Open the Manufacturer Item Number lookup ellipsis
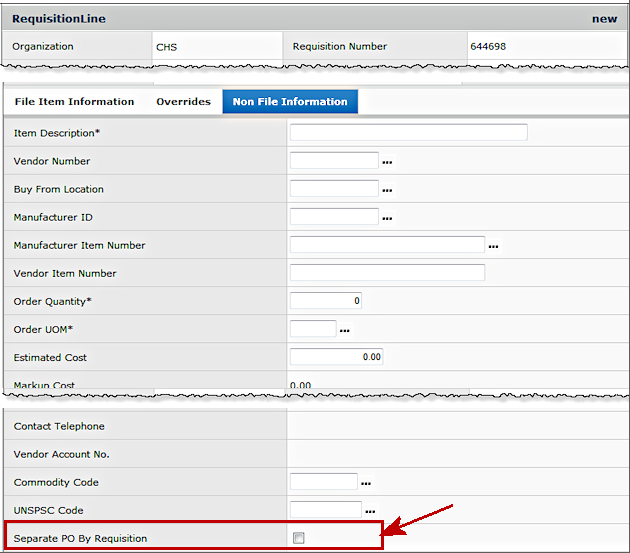Image resolution: width=630 pixels, height=553 pixels. click(x=493, y=246)
